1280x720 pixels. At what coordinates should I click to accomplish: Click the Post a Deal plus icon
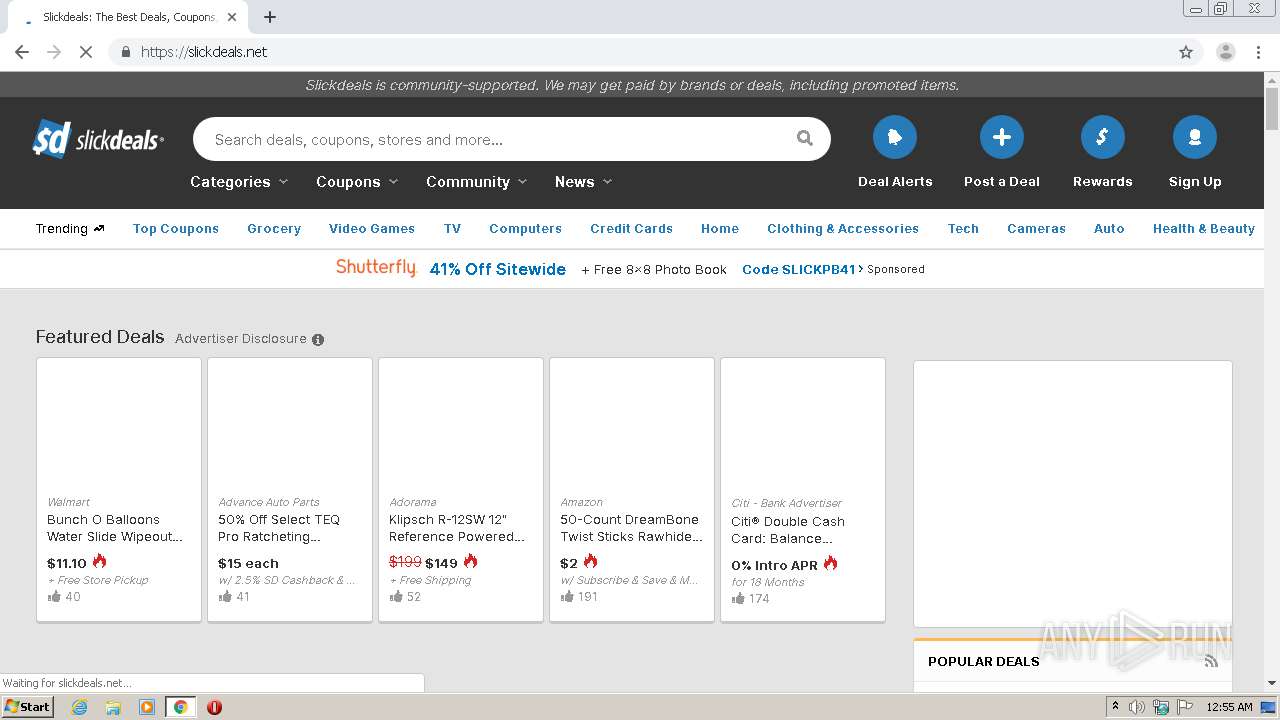1002,137
